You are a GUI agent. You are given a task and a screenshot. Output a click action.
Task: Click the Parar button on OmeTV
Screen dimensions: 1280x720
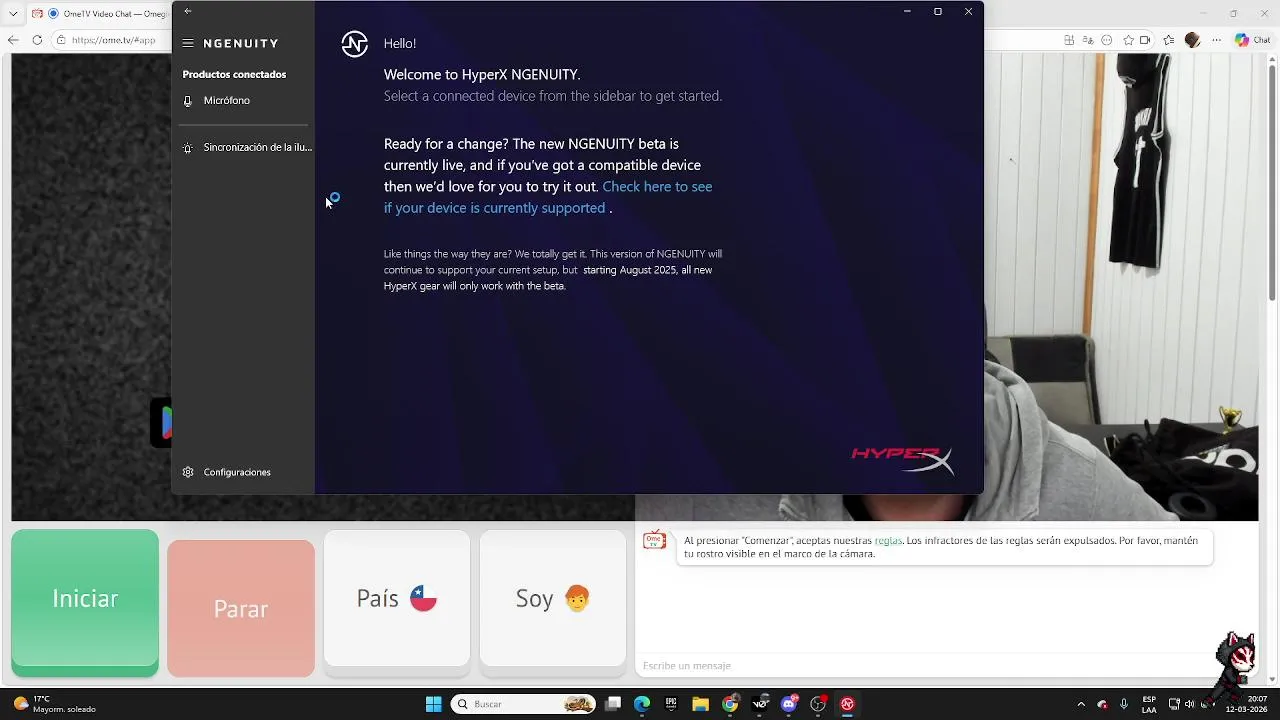pos(241,608)
